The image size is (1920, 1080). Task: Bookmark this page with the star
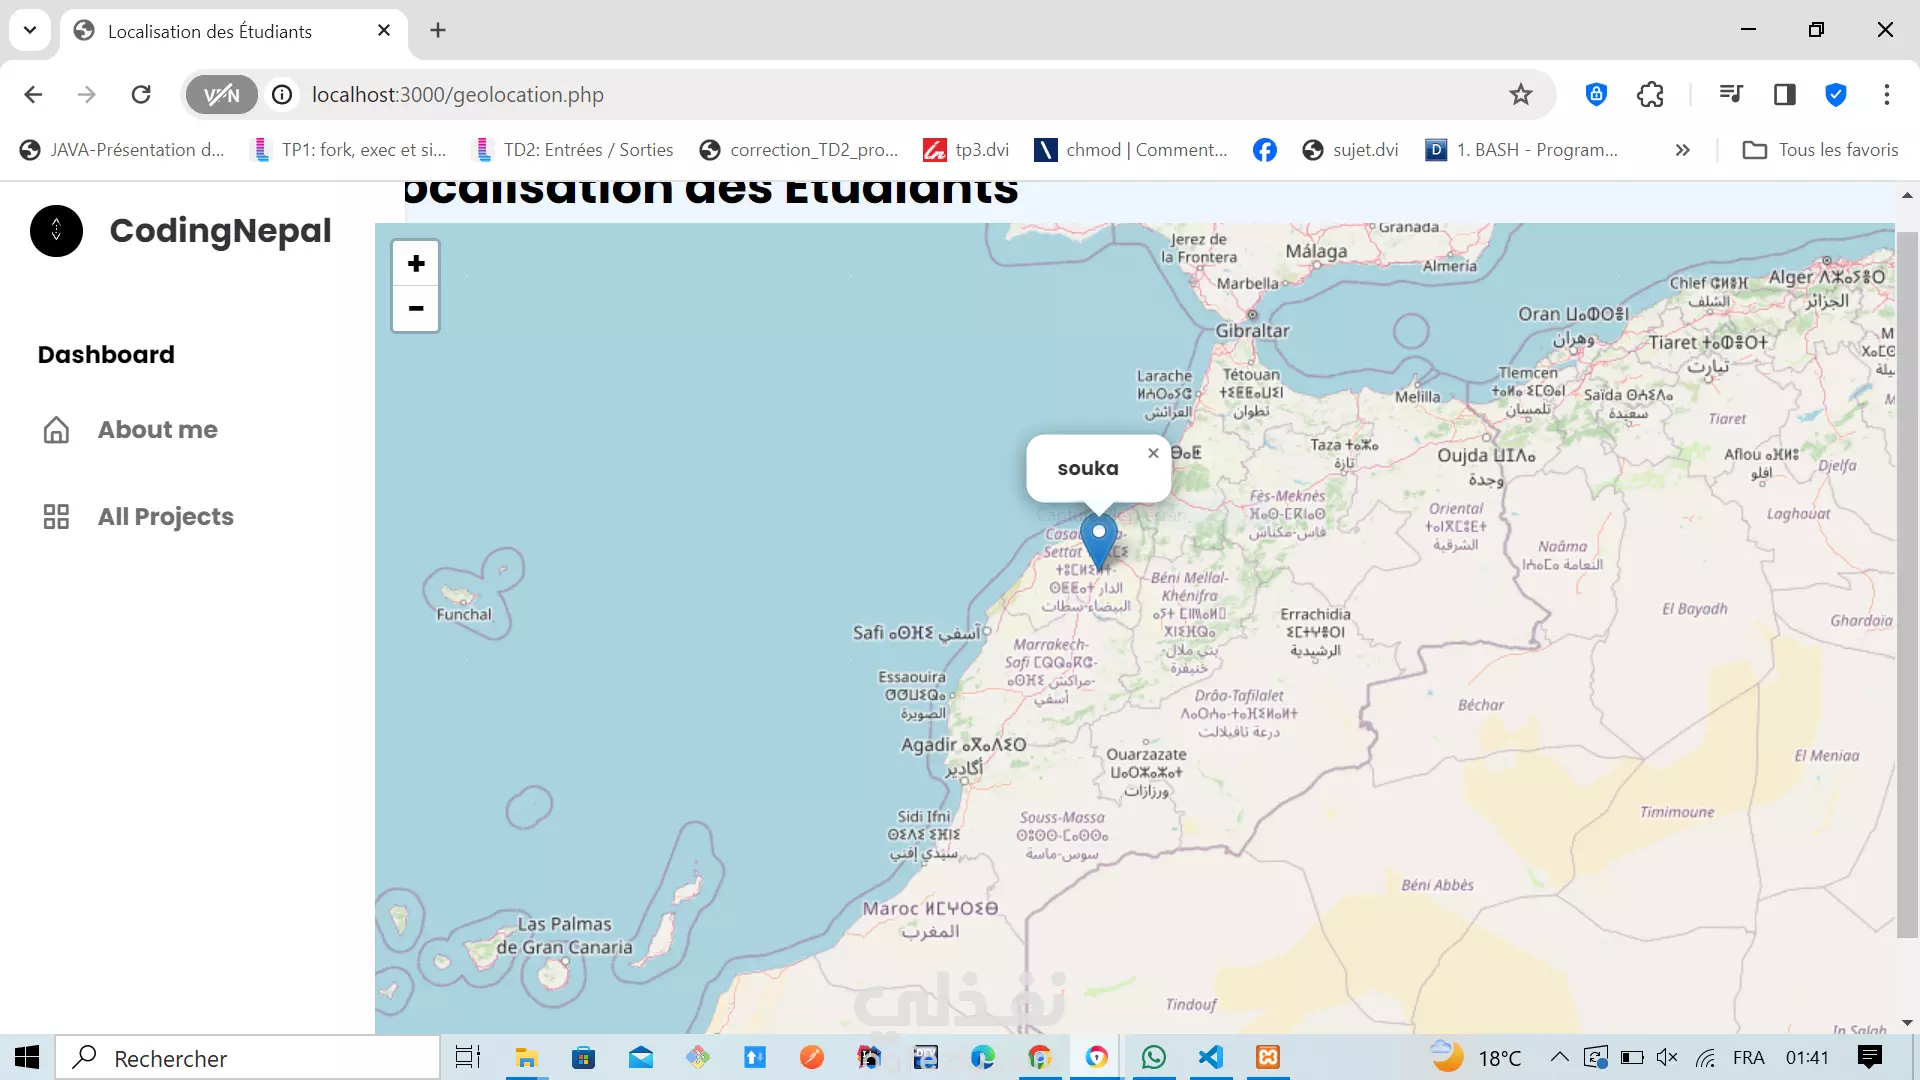pos(1521,95)
